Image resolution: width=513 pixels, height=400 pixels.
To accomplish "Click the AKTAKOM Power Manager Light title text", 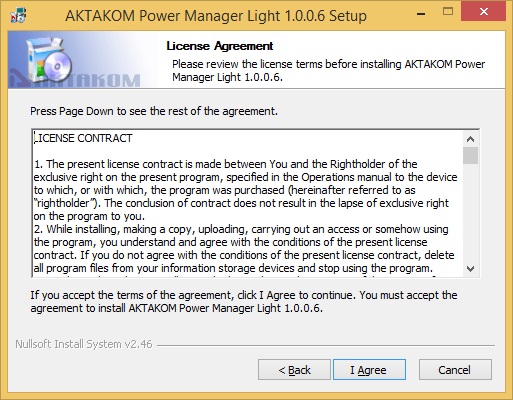I will [x=216, y=16].
